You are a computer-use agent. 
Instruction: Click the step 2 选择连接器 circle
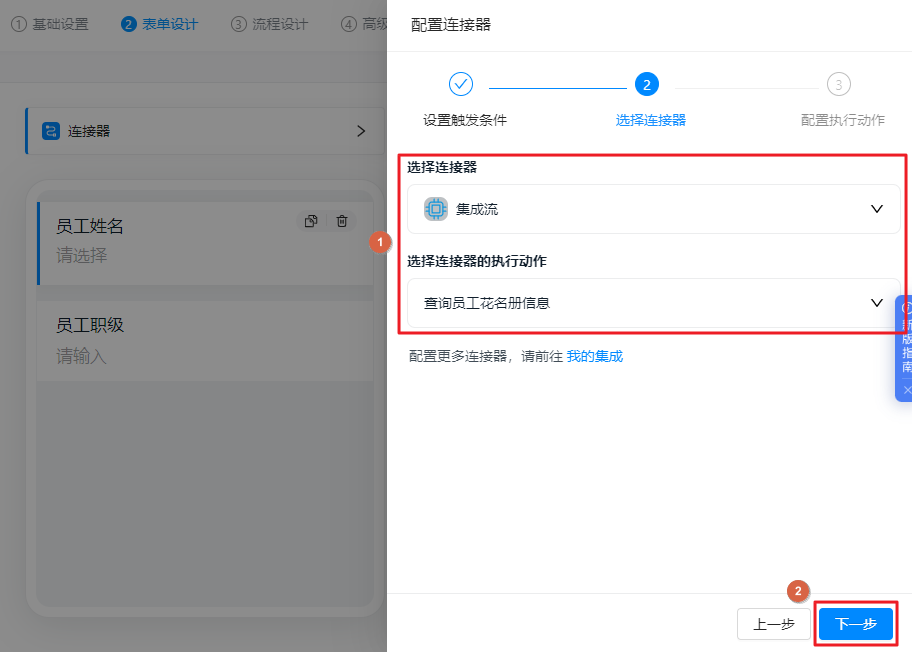point(647,85)
